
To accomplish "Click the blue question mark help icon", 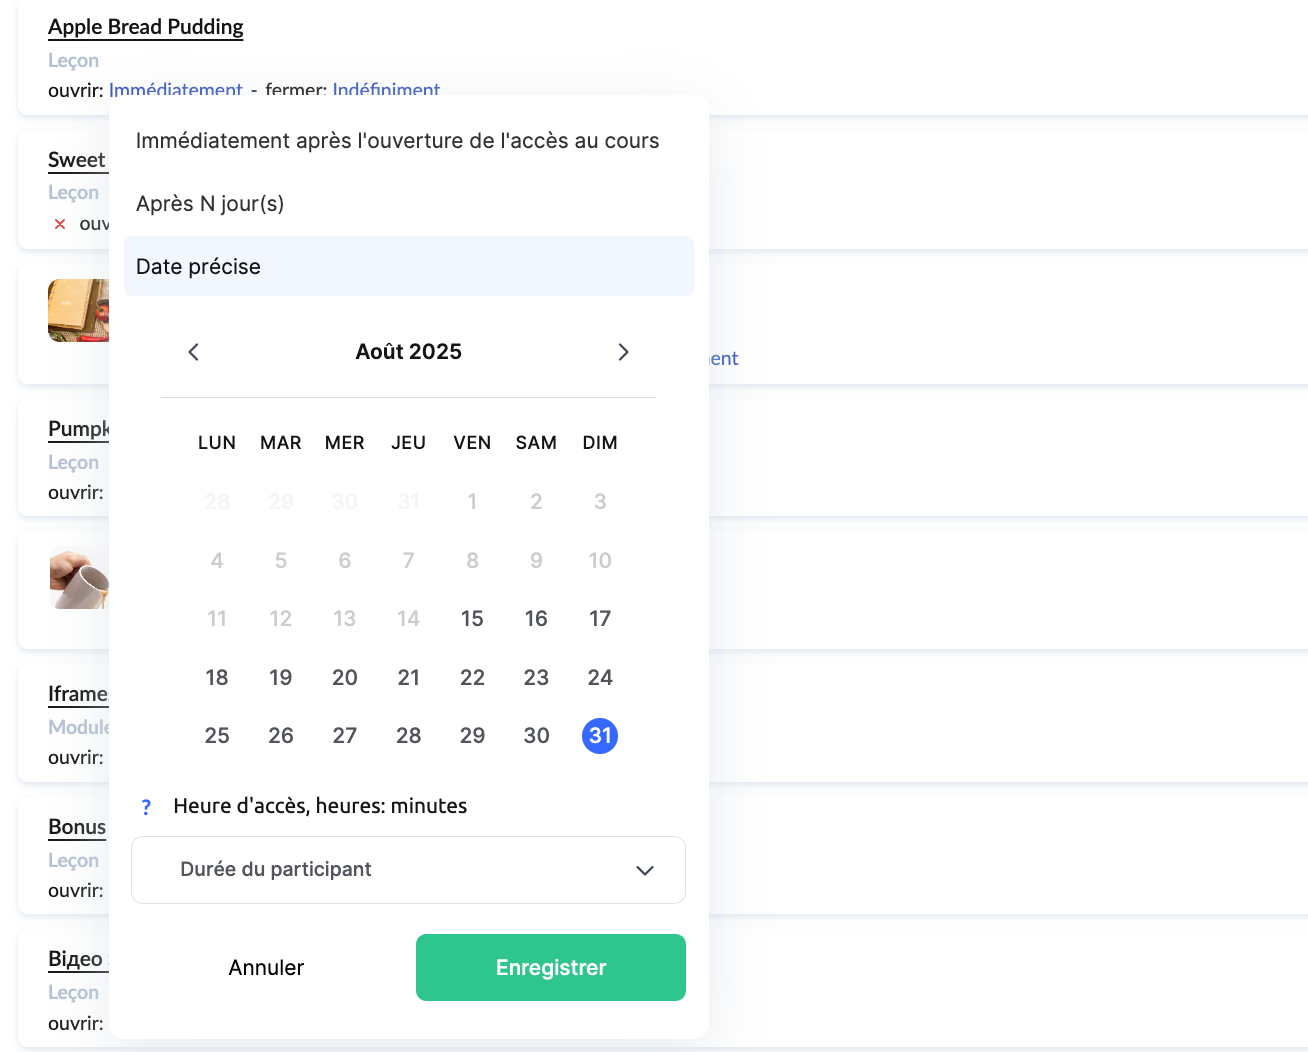I will pyautogui.click(x=147, y=807).
